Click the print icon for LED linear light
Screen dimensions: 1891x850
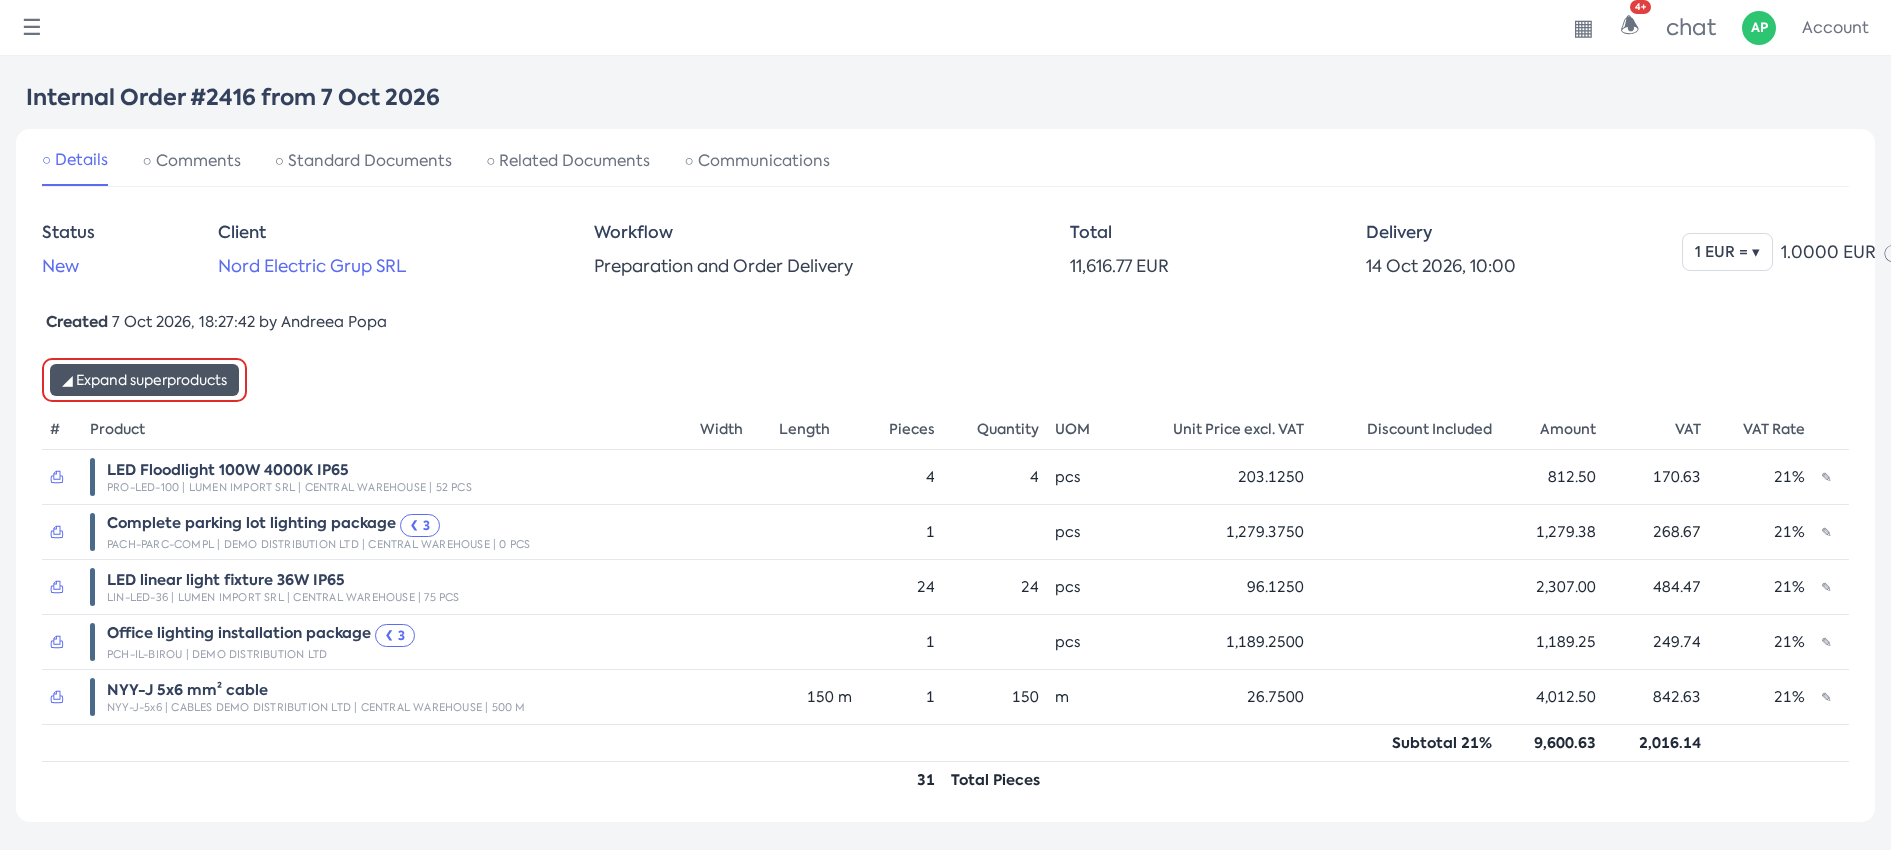pyautogui.click(x=57, y=587)
